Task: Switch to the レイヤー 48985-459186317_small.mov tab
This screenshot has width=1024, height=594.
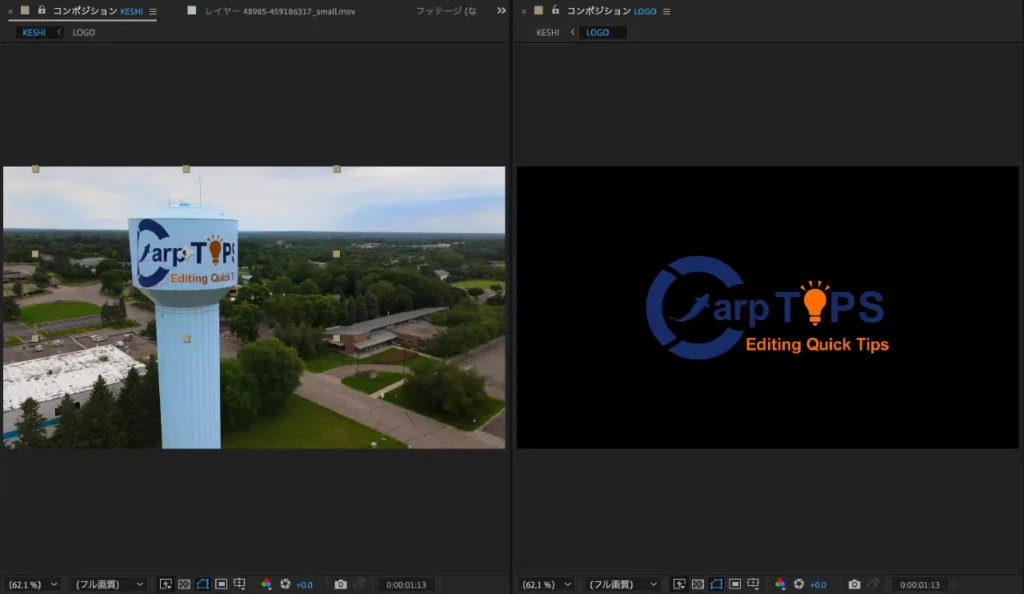Action: tap(280, 11)
